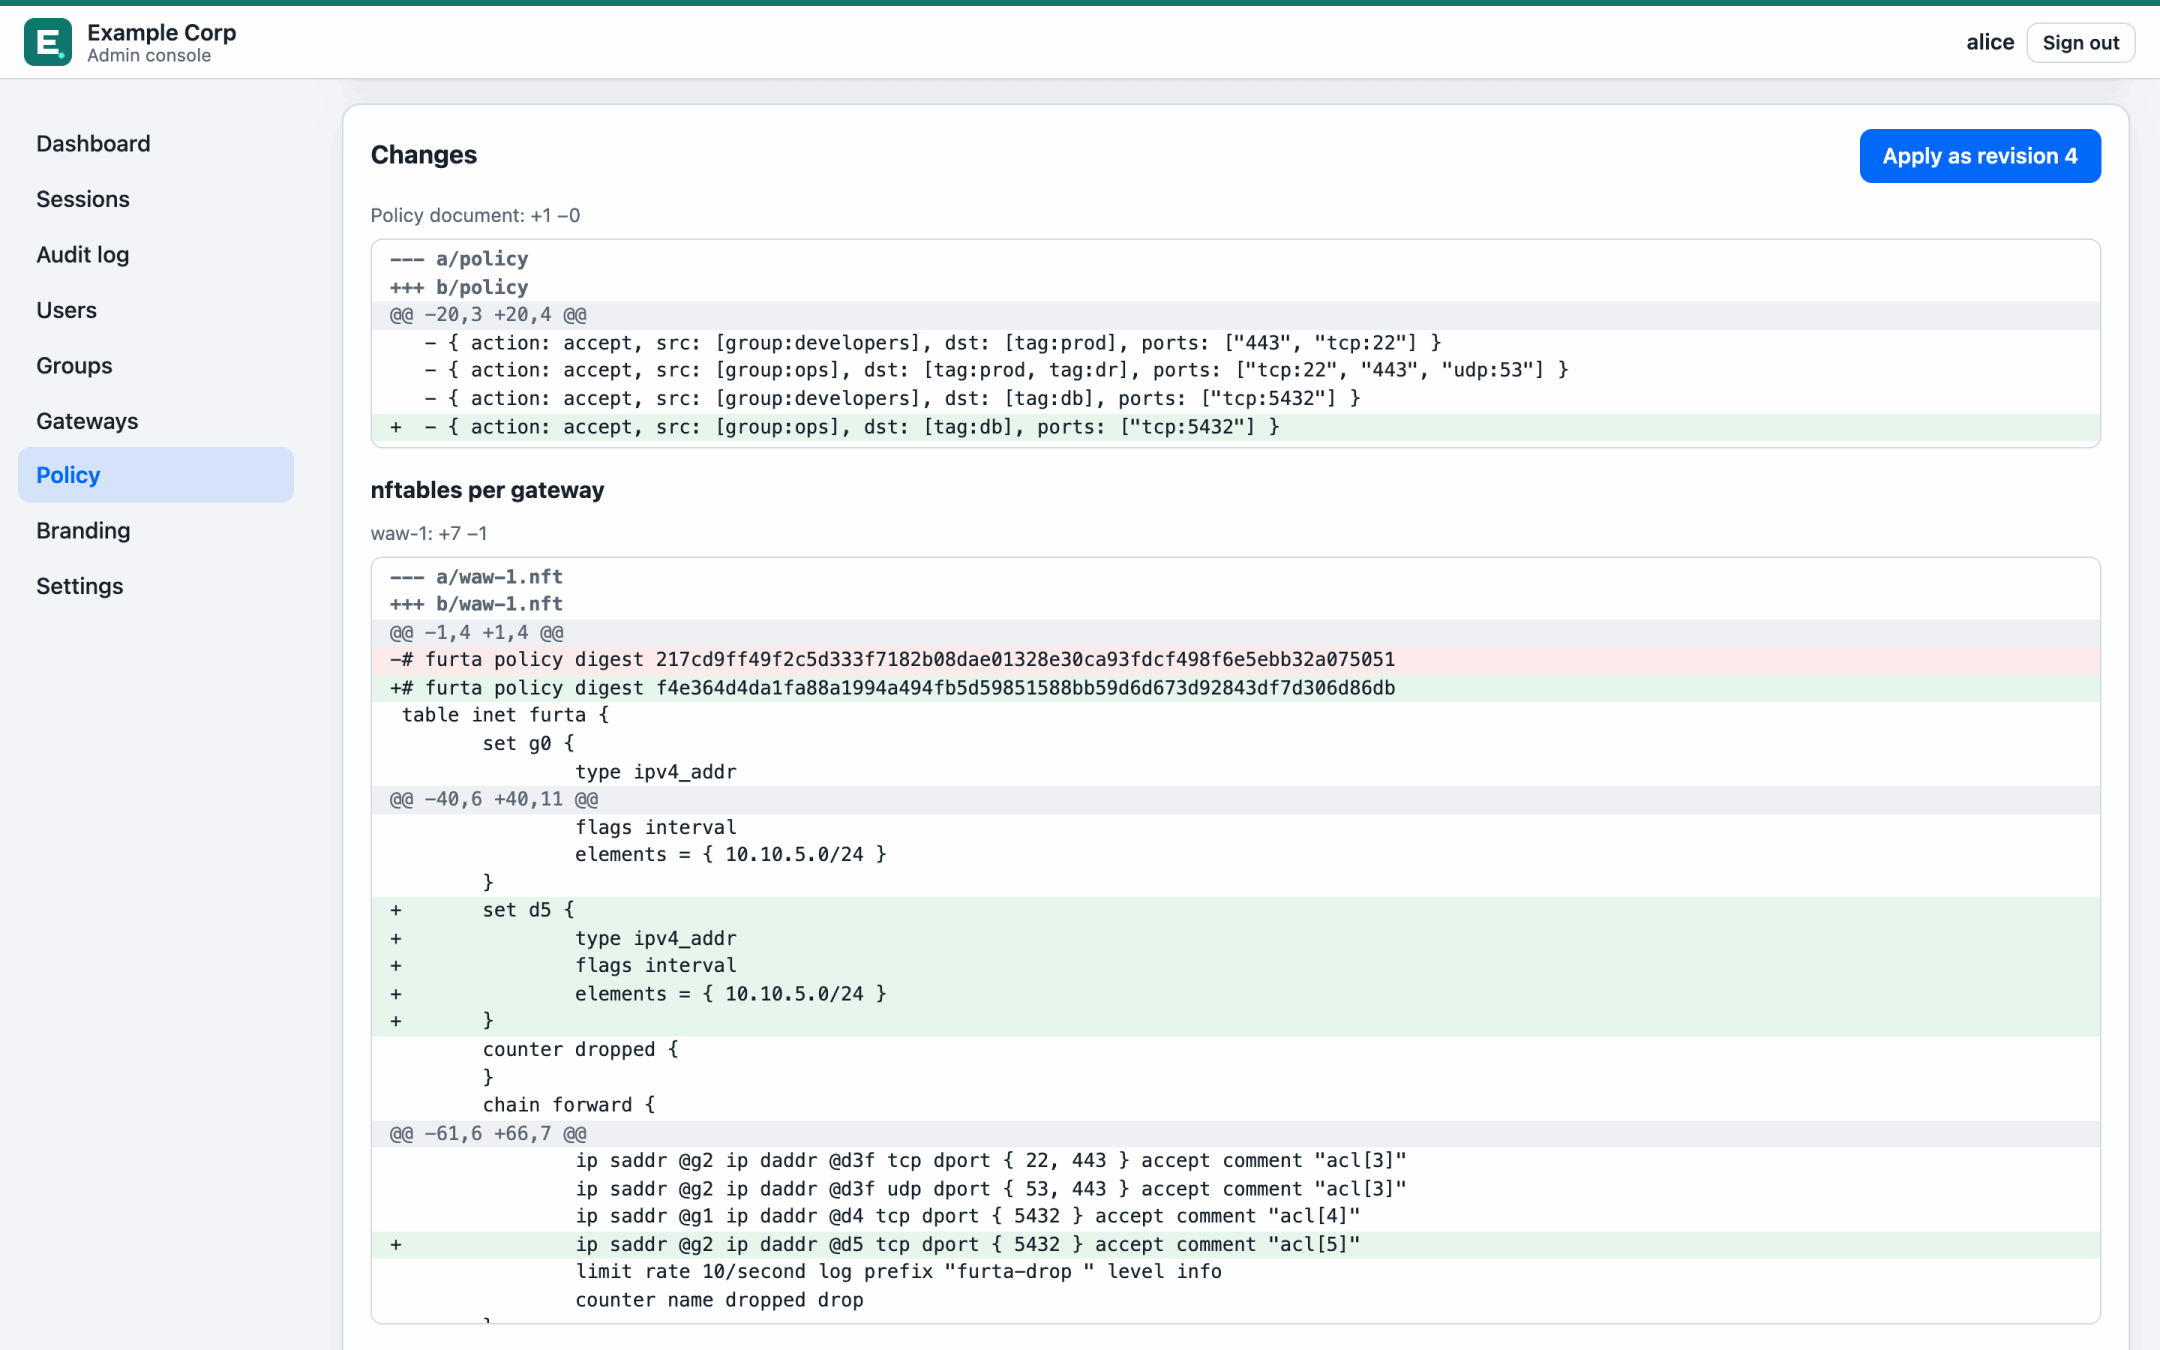Click the 'nftables per gateway' heading
The image size is (2160, 1350).
tap(487, 490)
